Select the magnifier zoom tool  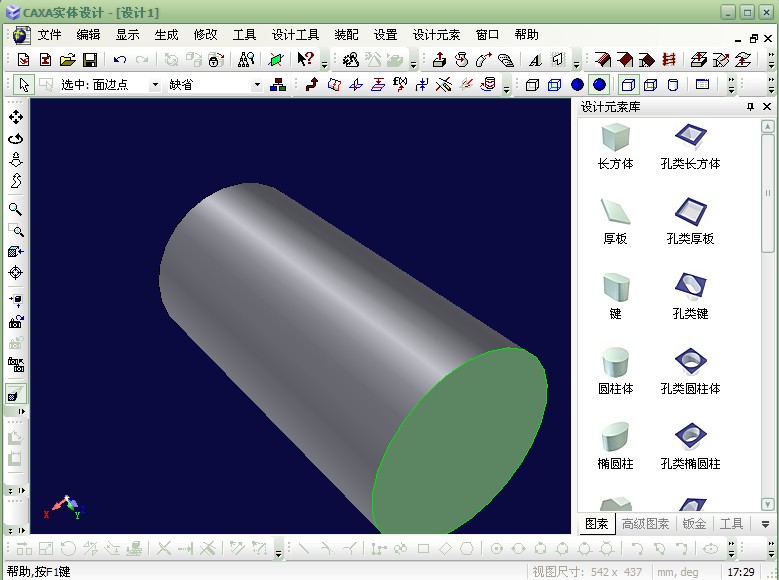tap(16, 209)
